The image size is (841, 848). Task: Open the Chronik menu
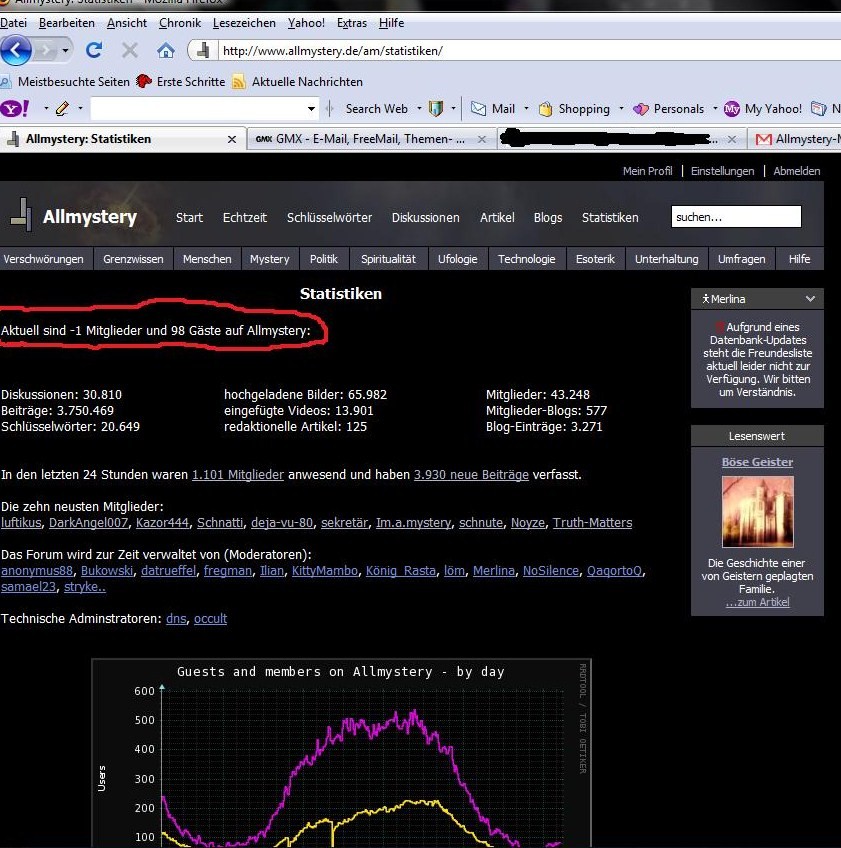(180, 23)
